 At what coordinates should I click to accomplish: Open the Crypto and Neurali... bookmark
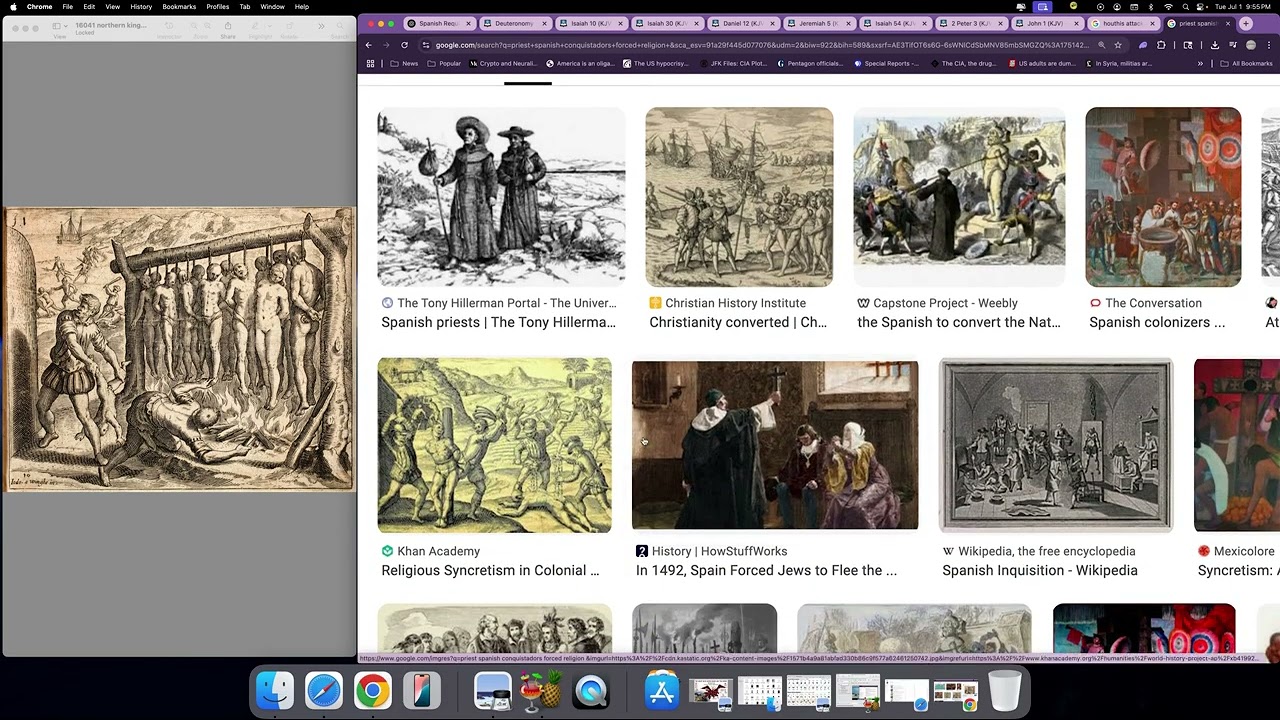pyautogui.click(x=501, y=64)
